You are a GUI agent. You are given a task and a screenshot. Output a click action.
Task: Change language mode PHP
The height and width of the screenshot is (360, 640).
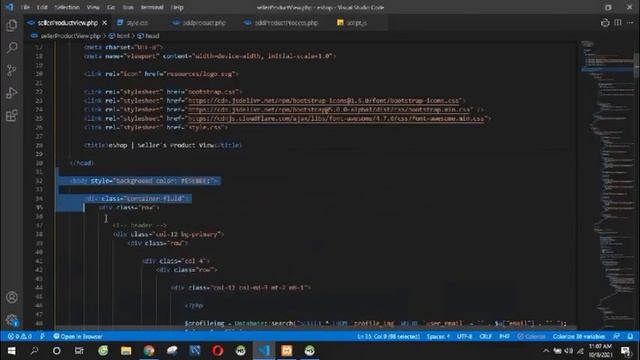click(x=504, y=336)
